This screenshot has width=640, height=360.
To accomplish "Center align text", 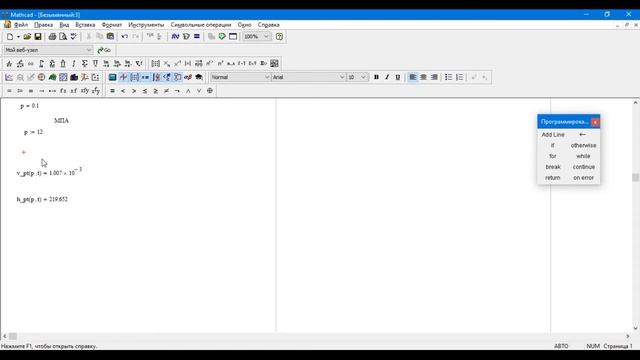I will (423, 77).
